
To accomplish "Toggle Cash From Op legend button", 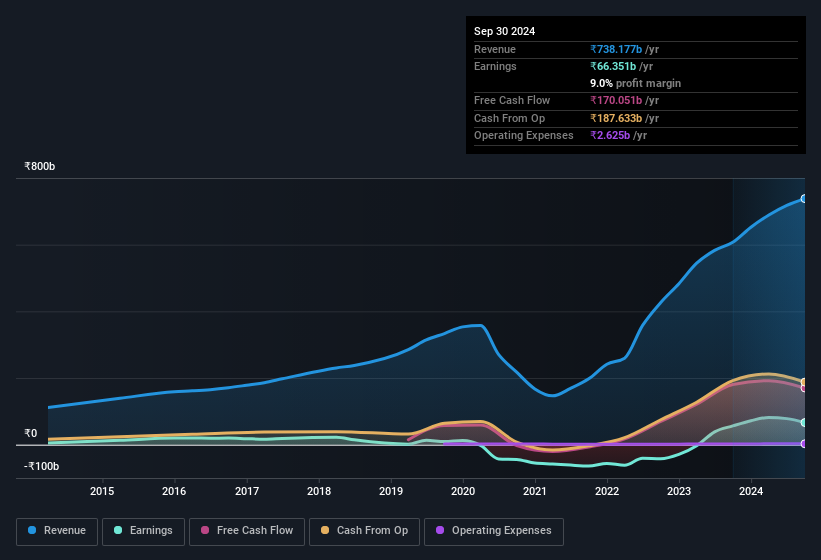I will point(364,530).
